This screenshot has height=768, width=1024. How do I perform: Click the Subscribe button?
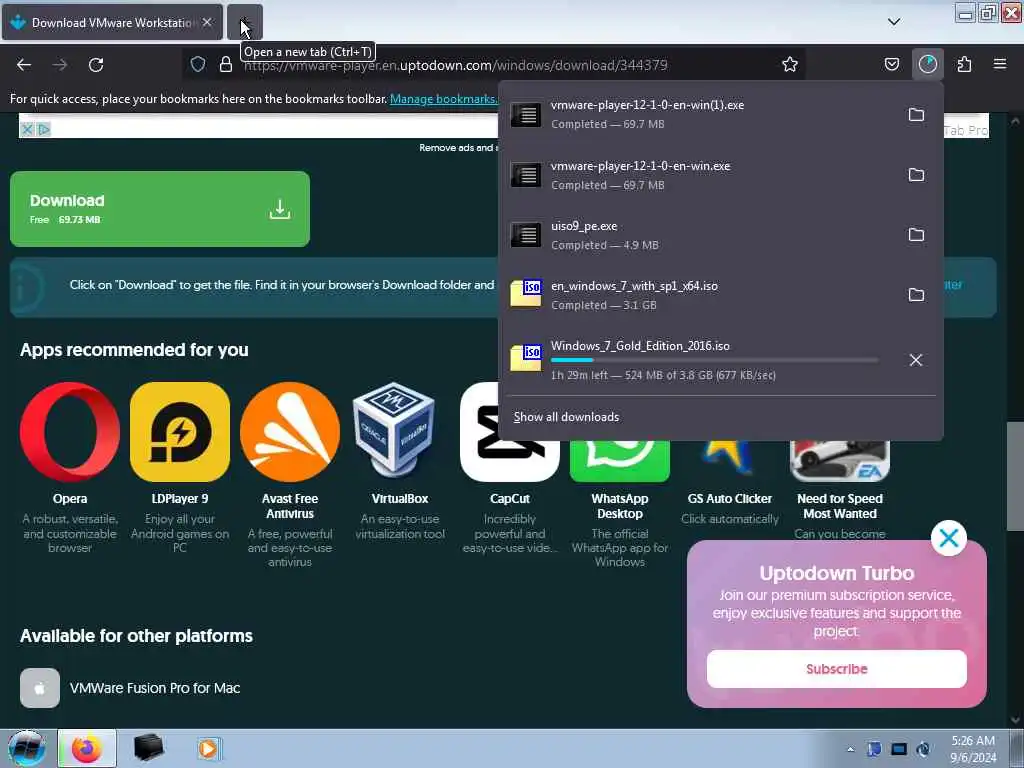point(837,669)
